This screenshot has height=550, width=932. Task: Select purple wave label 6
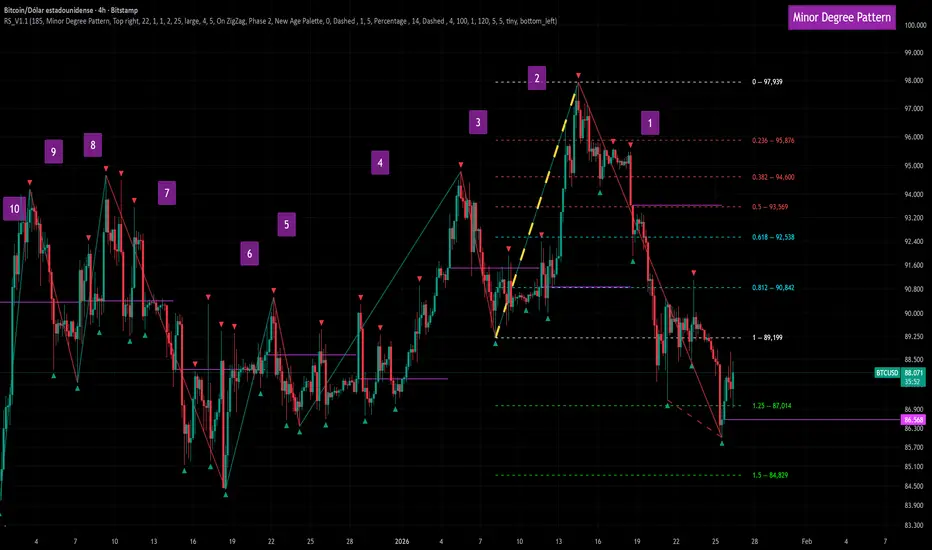coord(250,253)
